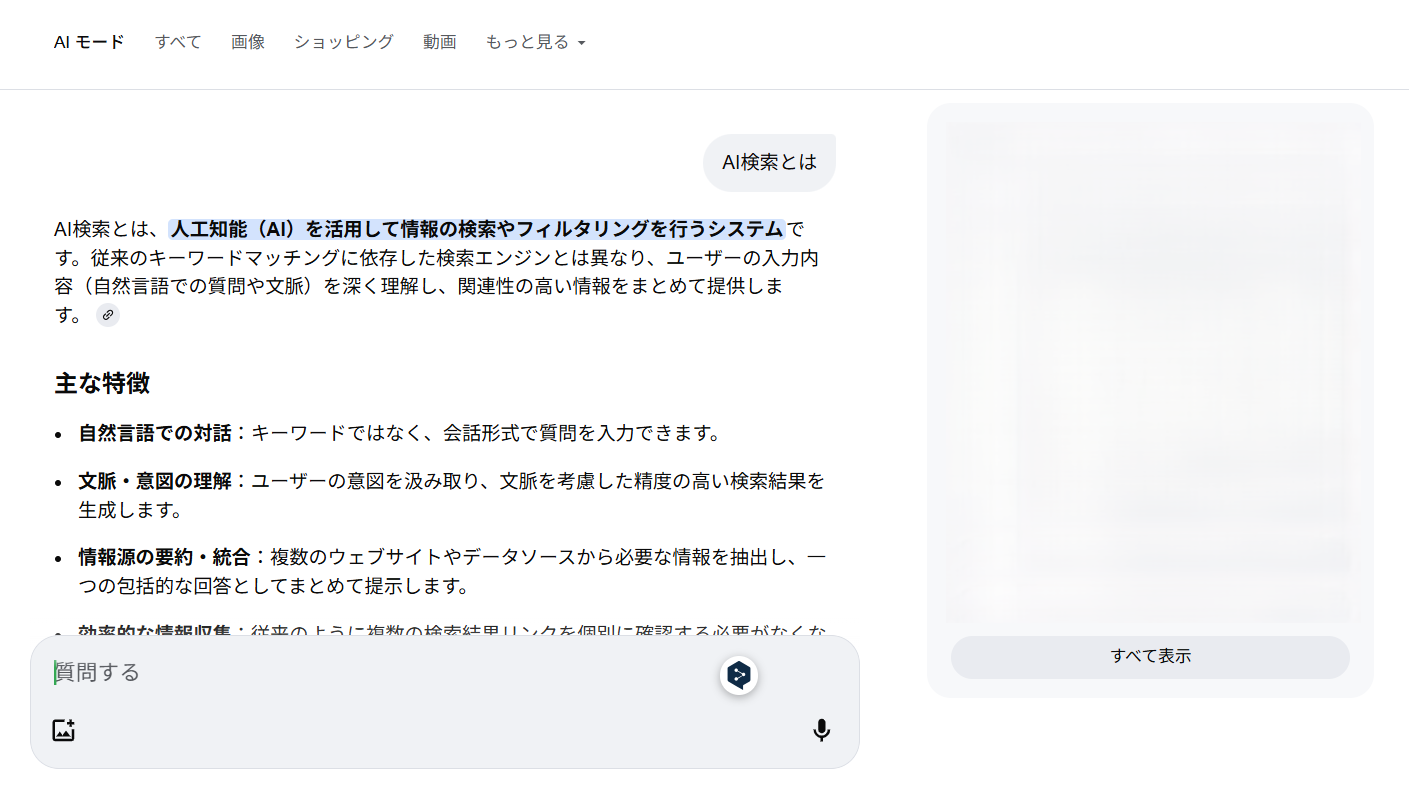Select the 動画 tab

click(x=440, y=42)
